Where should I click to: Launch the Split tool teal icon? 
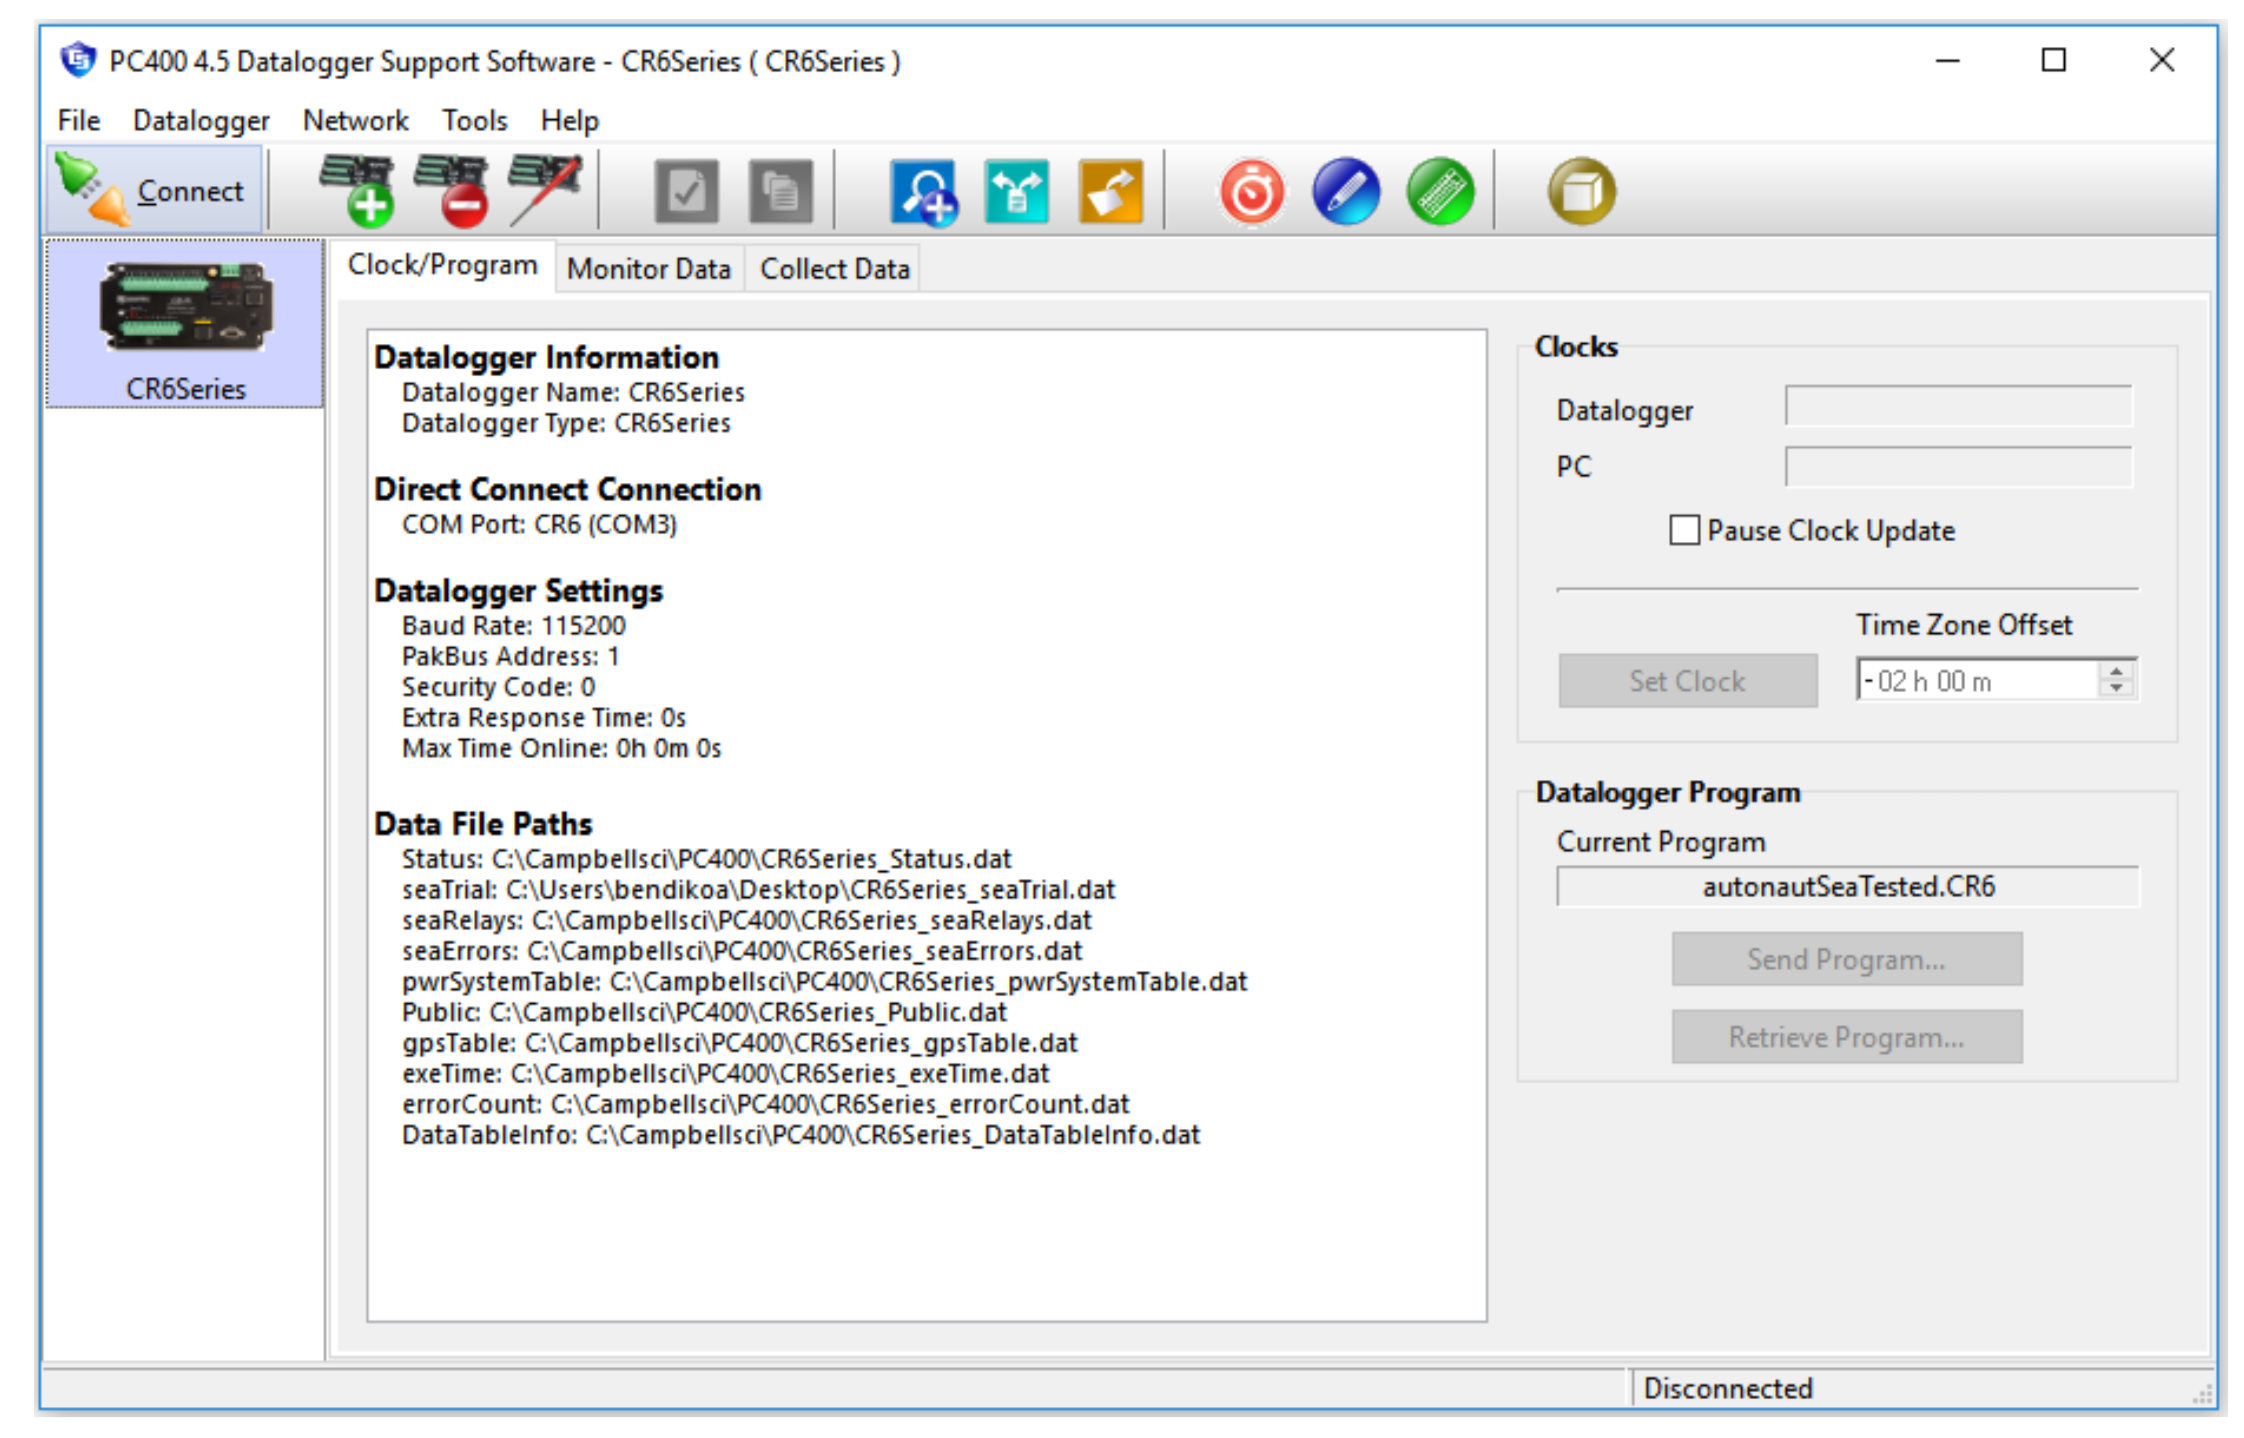[1016, 192]
